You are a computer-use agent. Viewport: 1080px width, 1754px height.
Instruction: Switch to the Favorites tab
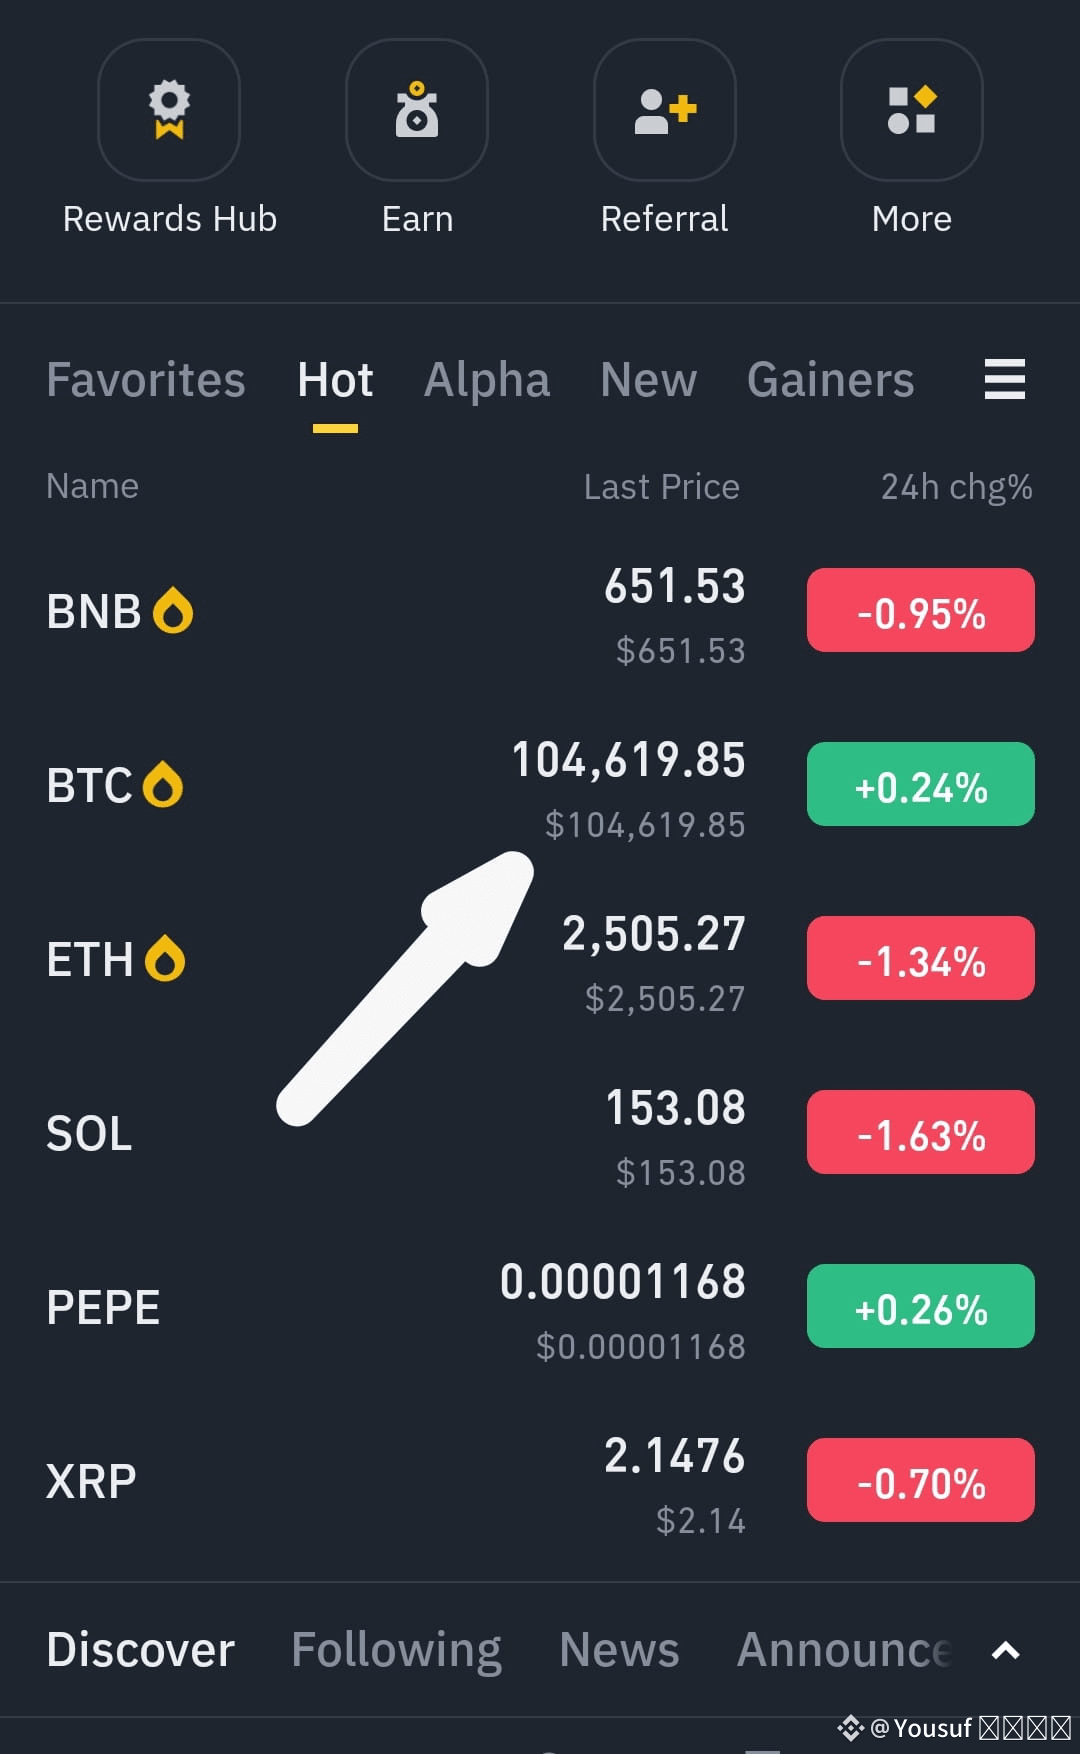click(x=146, y=380)
